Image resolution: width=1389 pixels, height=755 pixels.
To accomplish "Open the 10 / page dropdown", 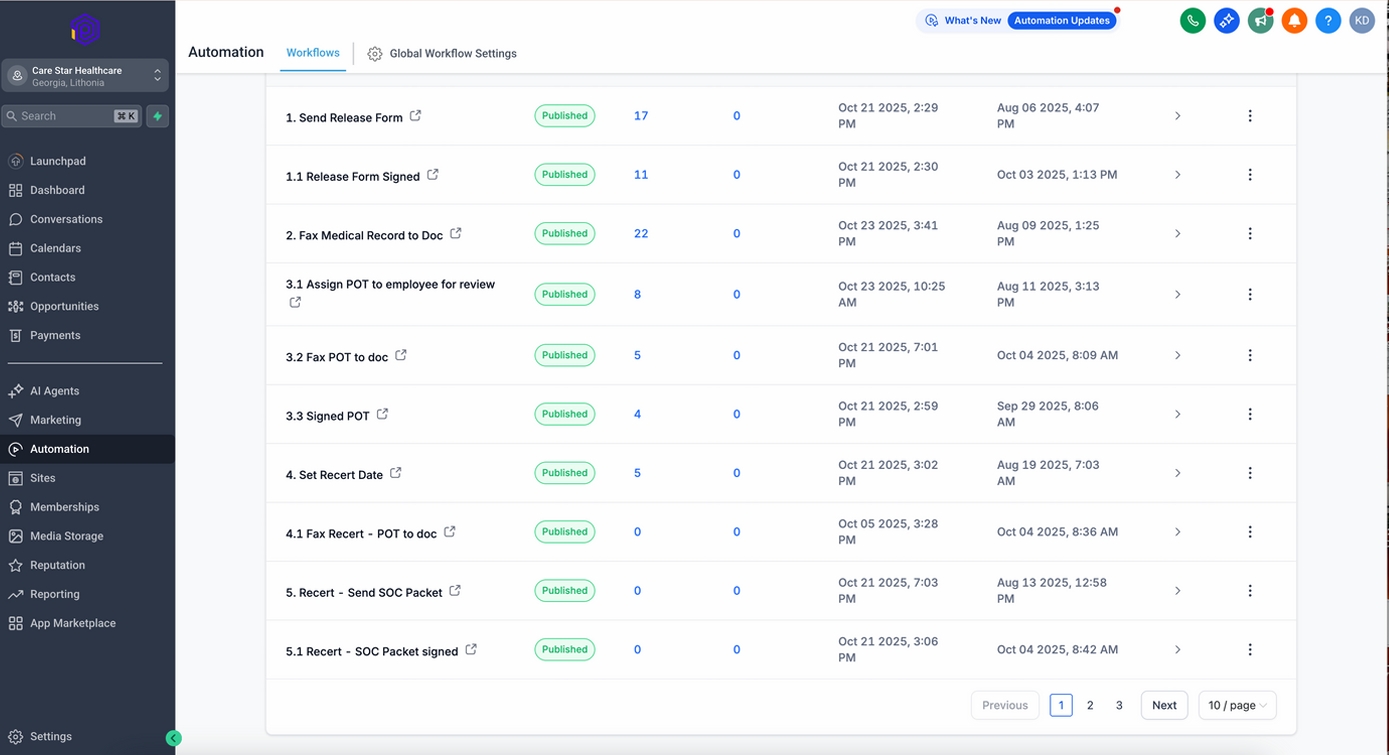I will coord(1237,705).
